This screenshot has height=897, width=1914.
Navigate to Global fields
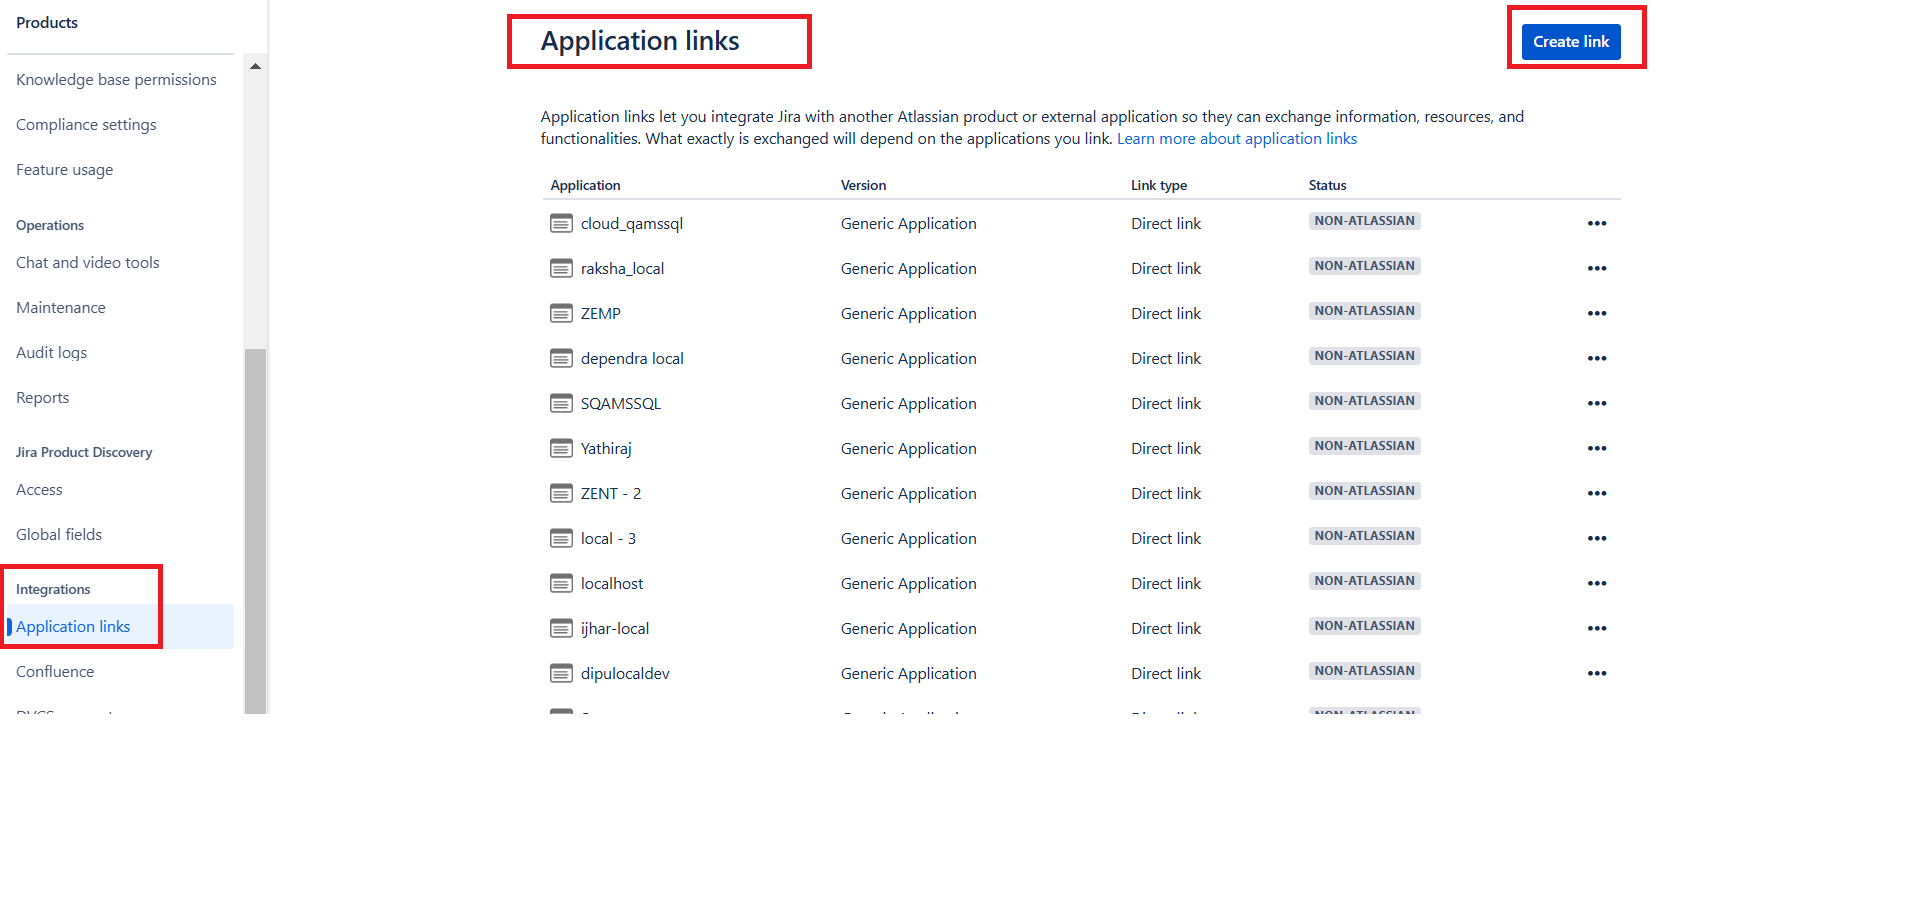click(x=59, y=535)
